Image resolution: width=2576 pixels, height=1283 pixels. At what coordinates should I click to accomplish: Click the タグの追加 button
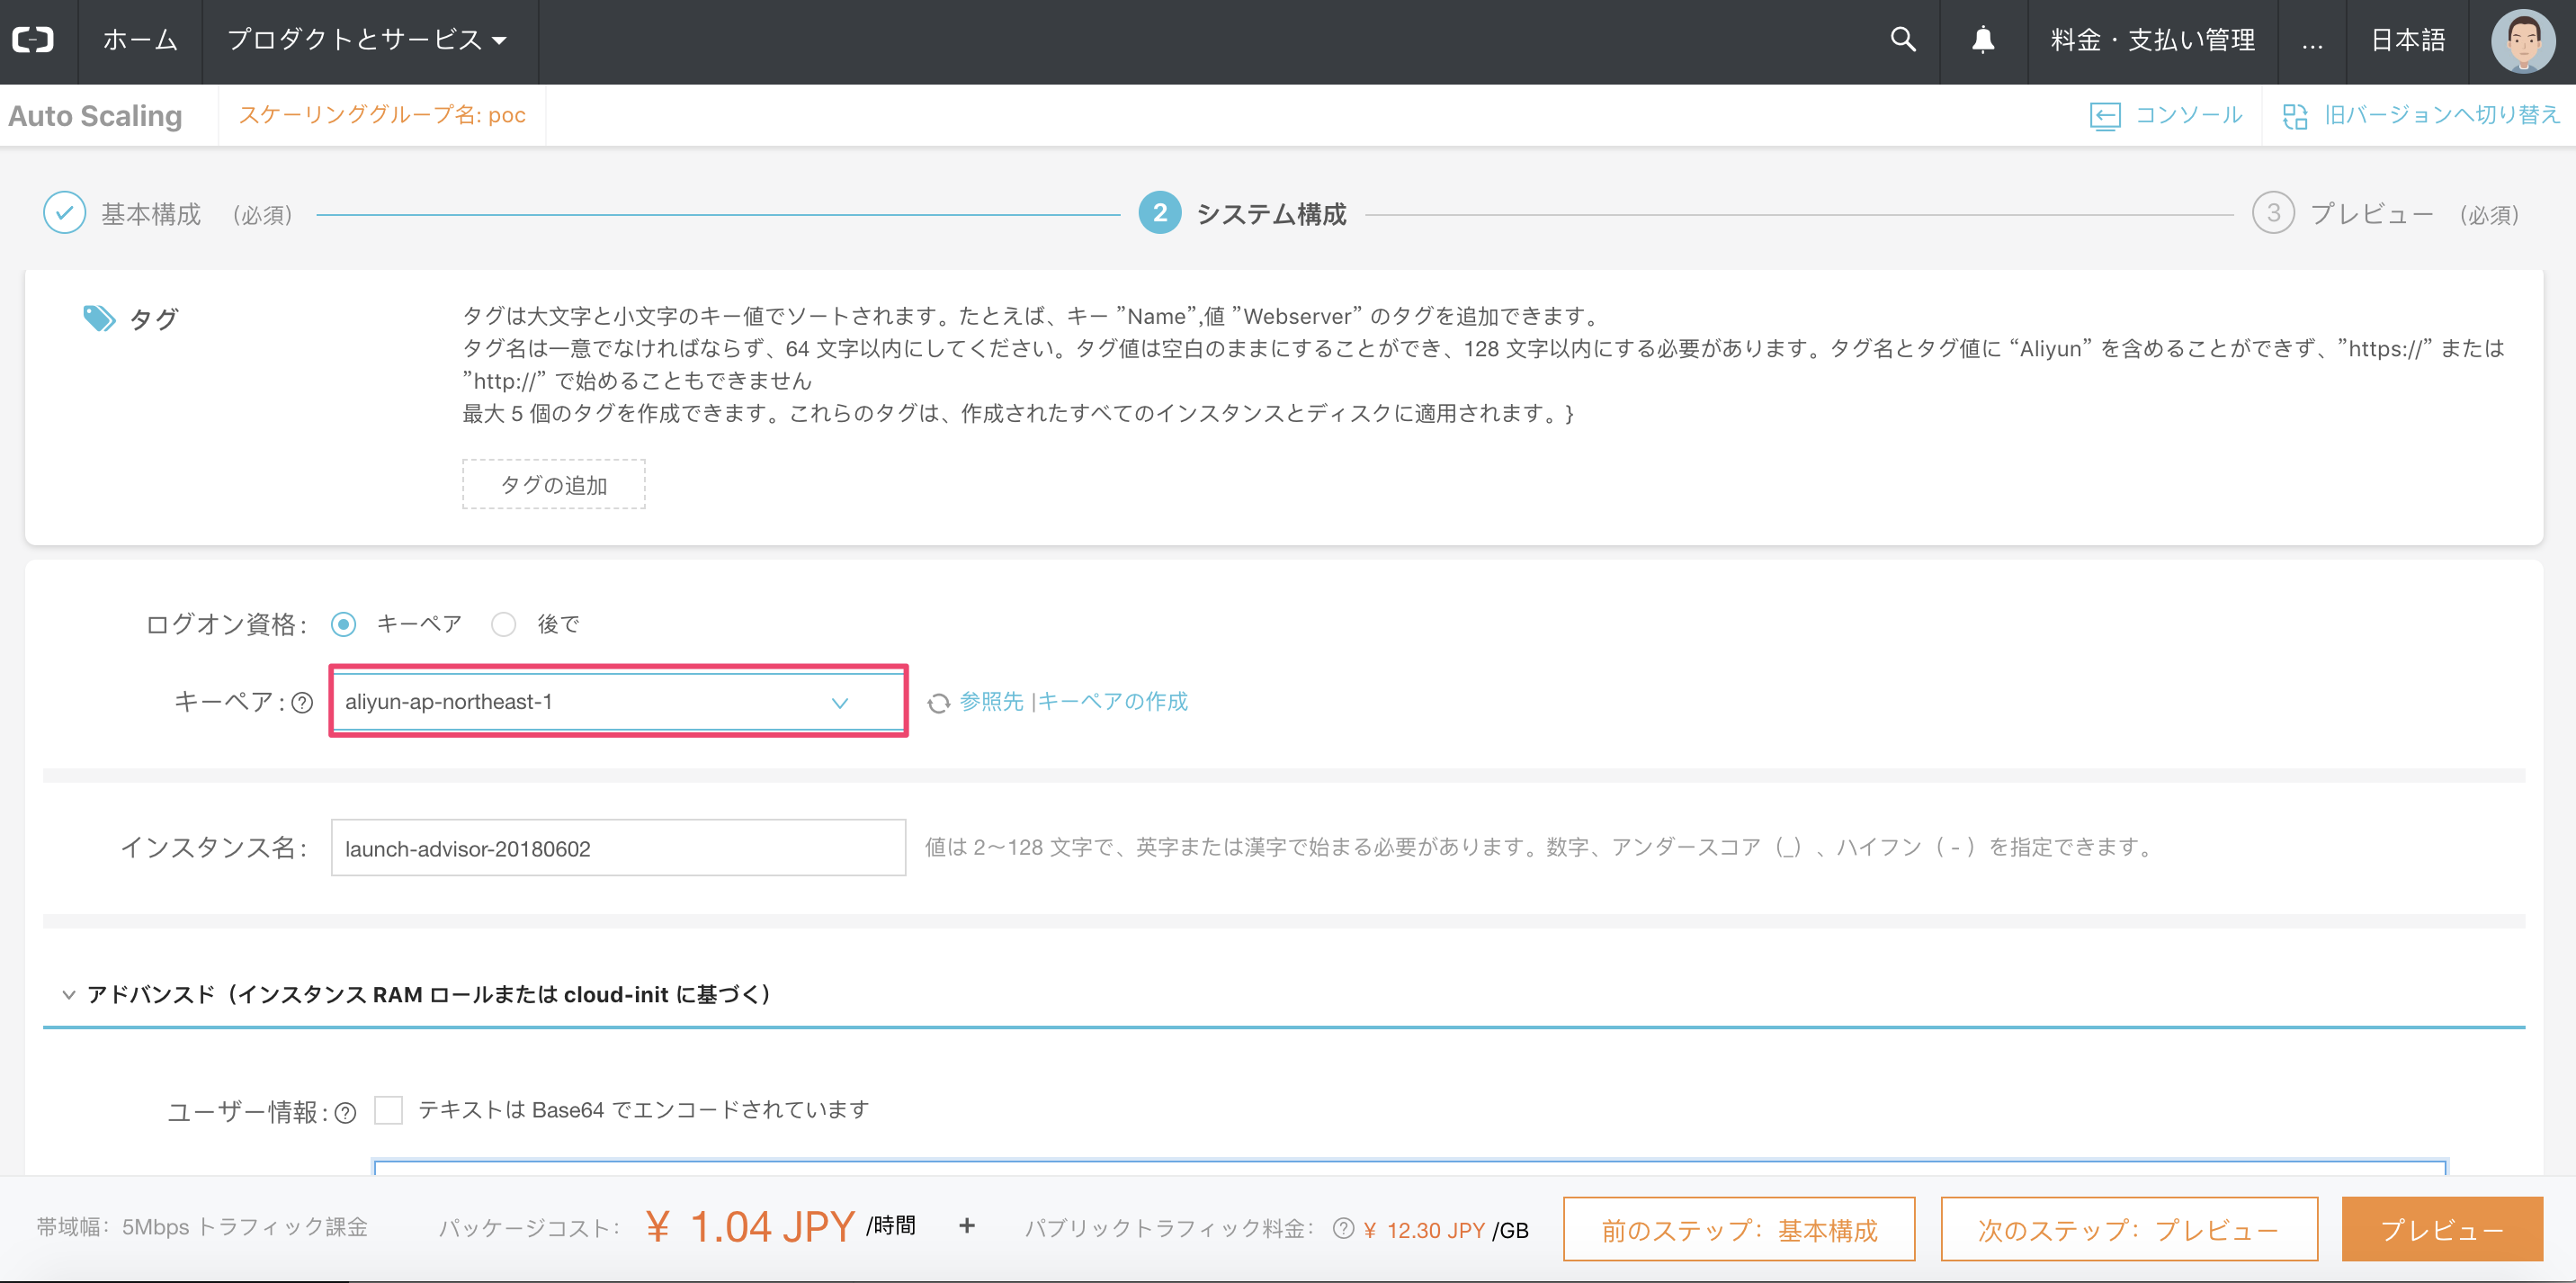pos(553,485)
